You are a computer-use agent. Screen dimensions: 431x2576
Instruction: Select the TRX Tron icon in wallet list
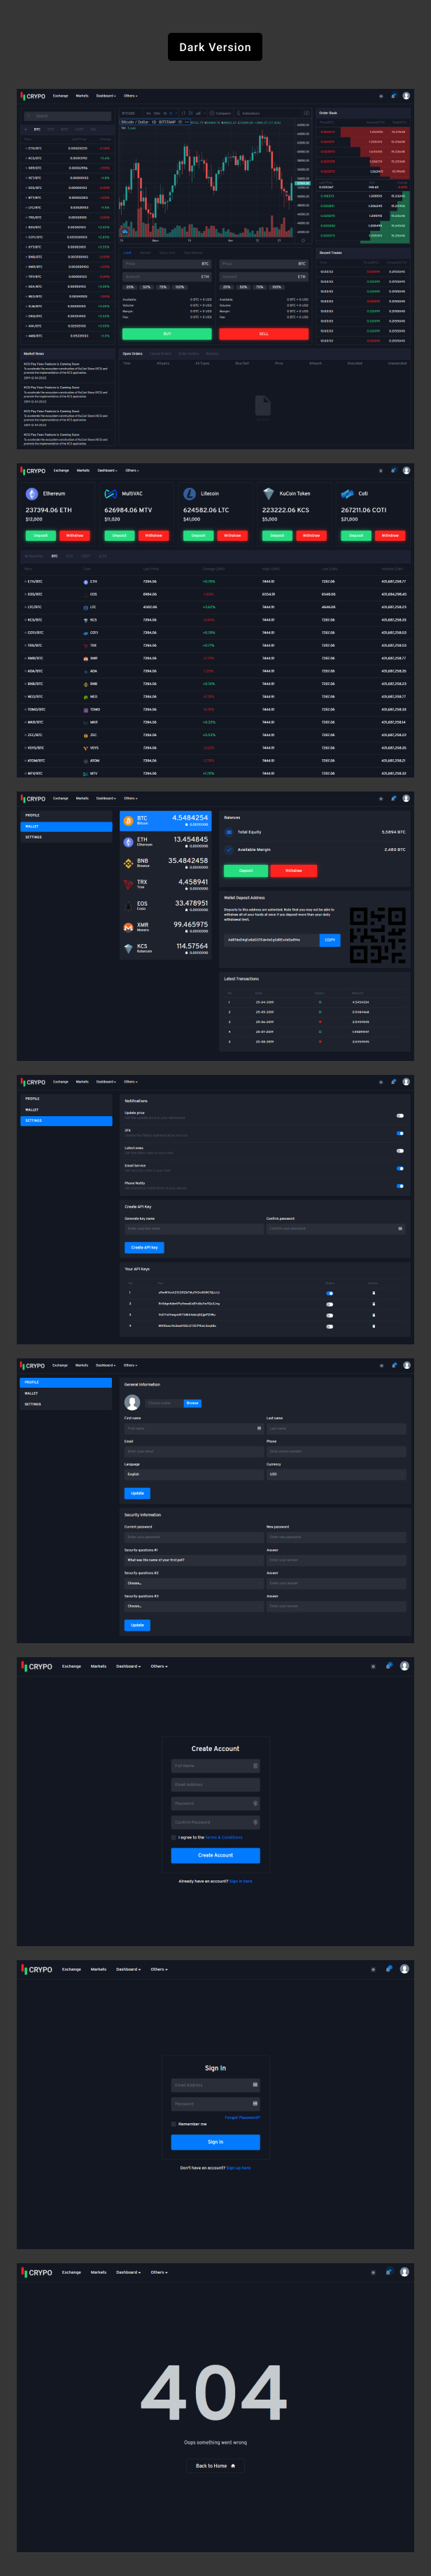point(128,884)
